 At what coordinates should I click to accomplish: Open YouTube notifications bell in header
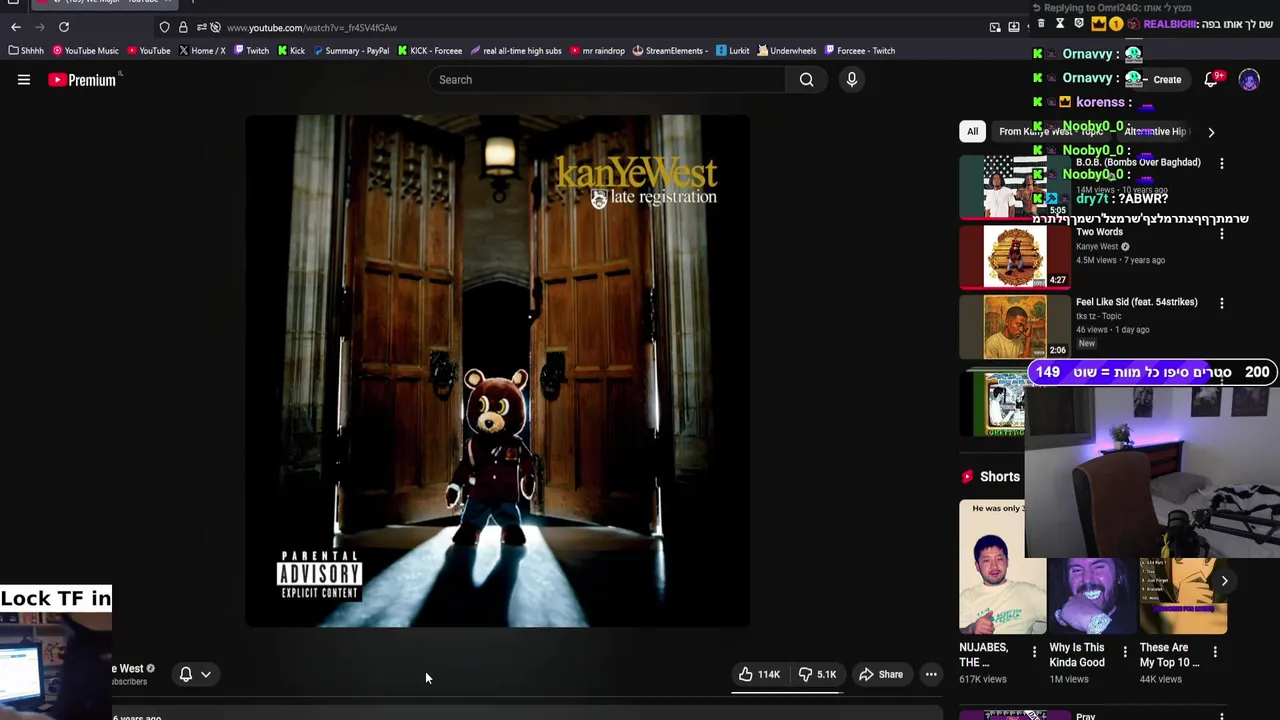coord(1211,80)
